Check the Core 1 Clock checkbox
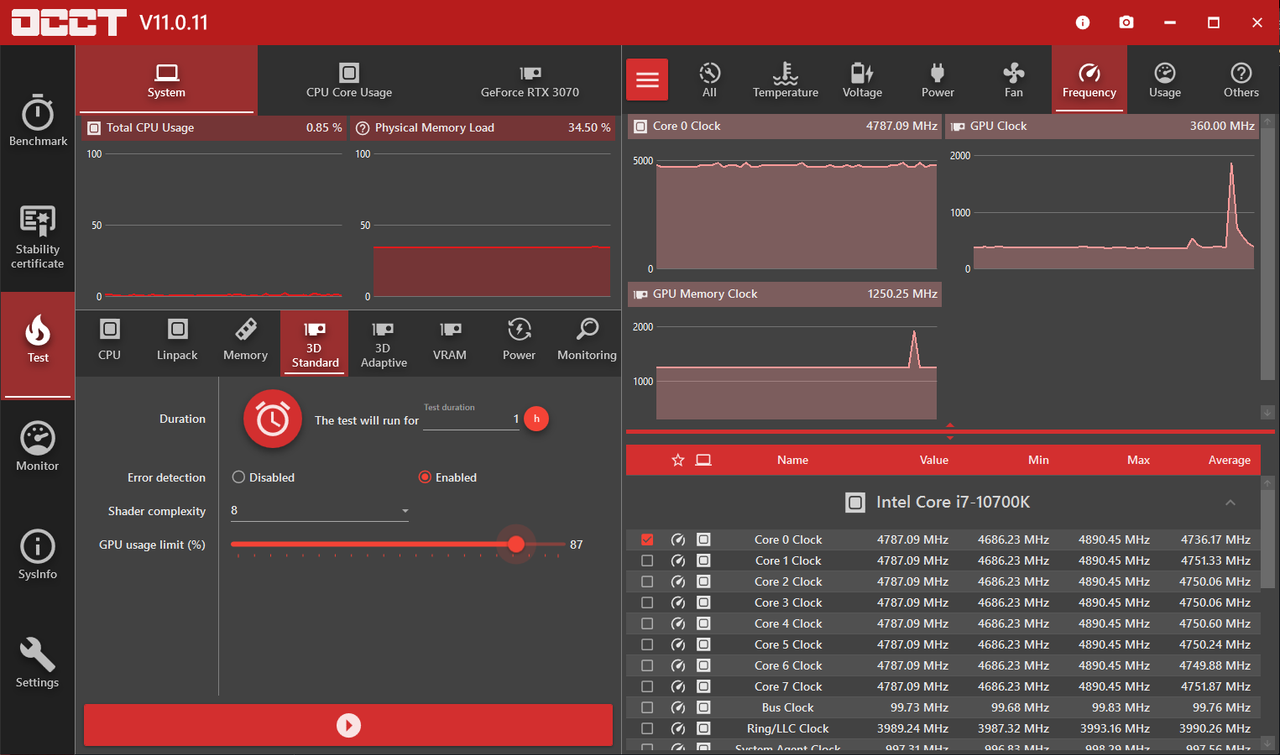The height and width of the screenshot is (755, 1280). pyautogui.click(x=647, y=560)
